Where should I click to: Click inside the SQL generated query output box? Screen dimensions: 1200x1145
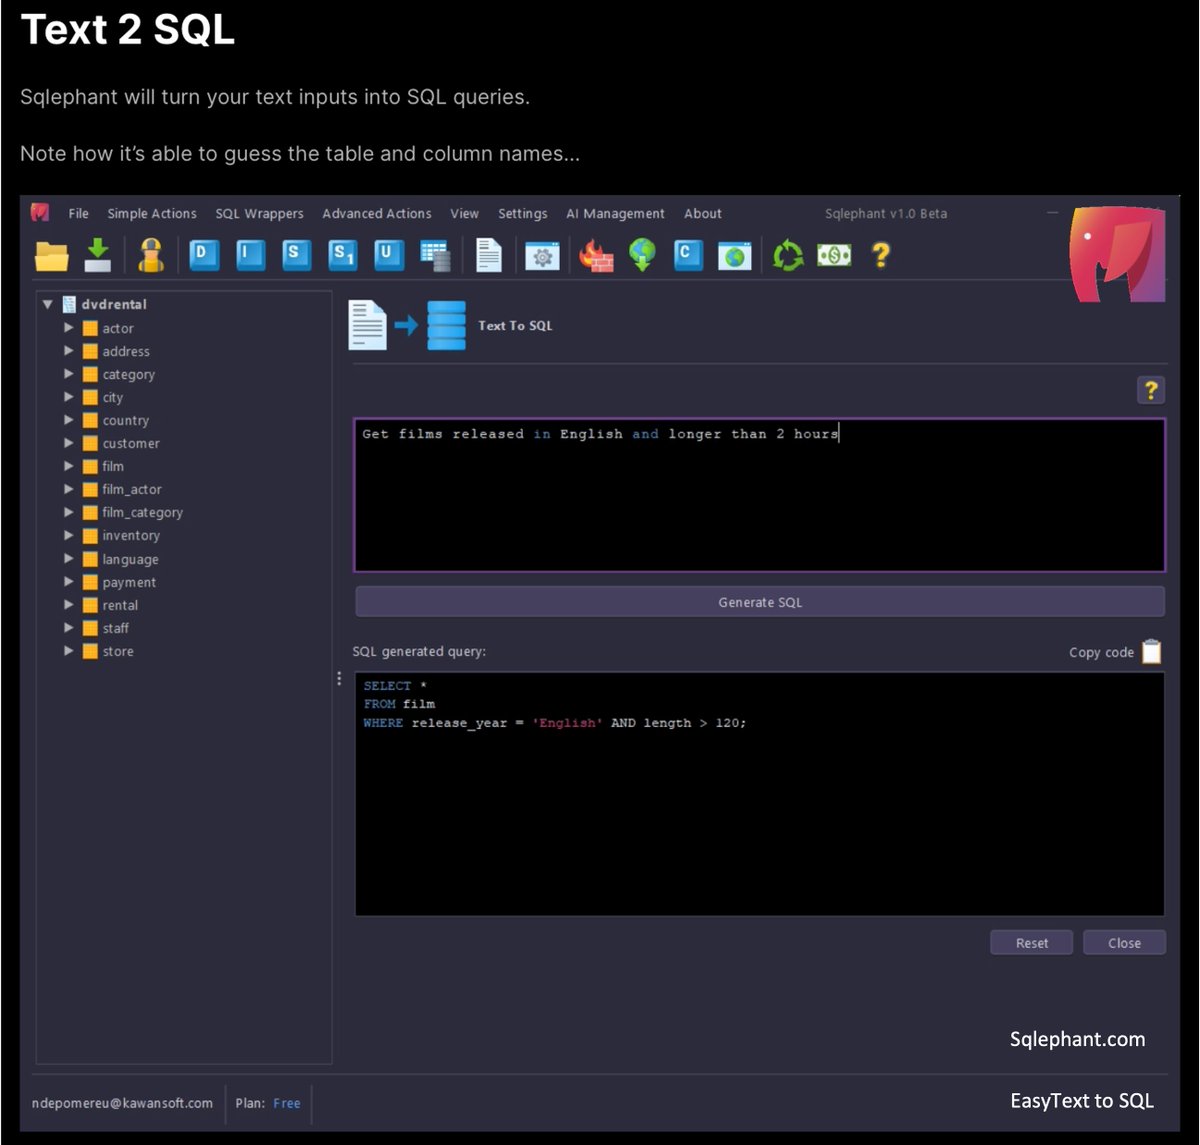(760, 794)
